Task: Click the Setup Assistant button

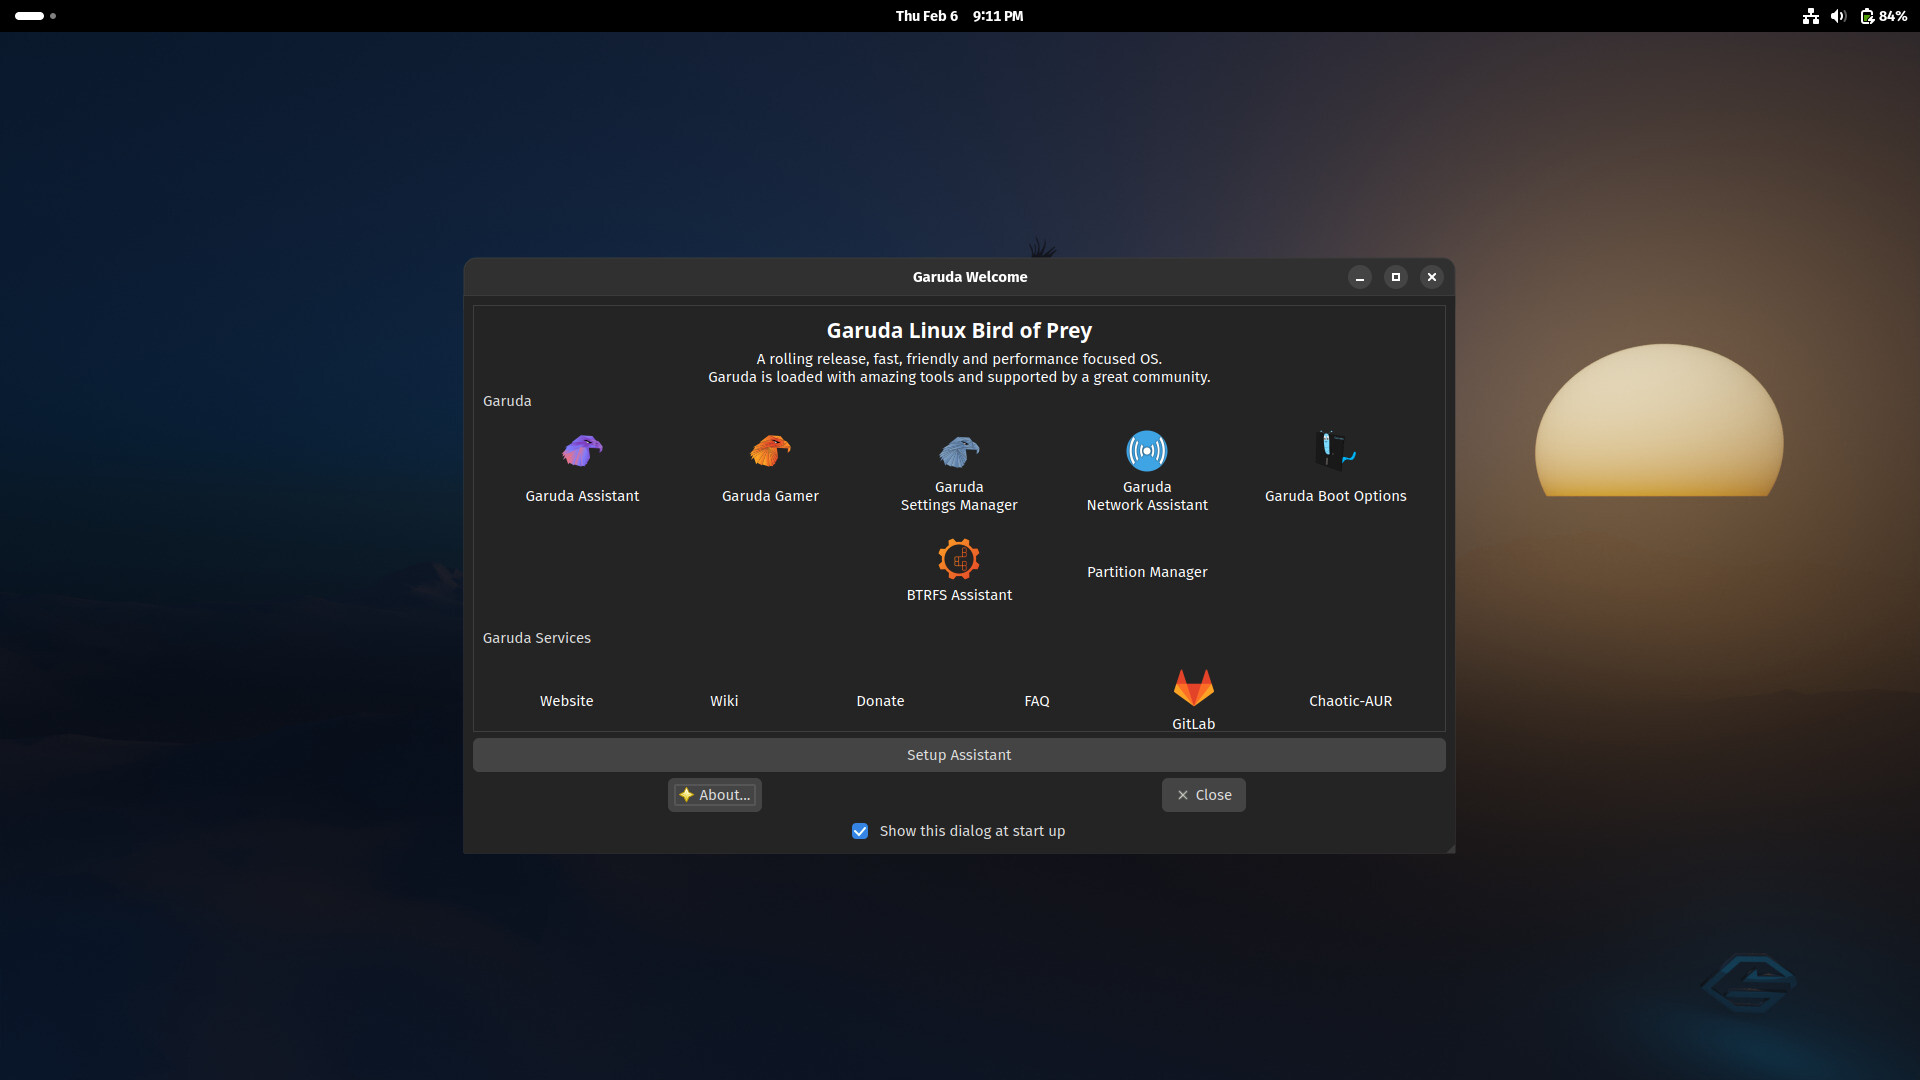Action: point(959,755)
